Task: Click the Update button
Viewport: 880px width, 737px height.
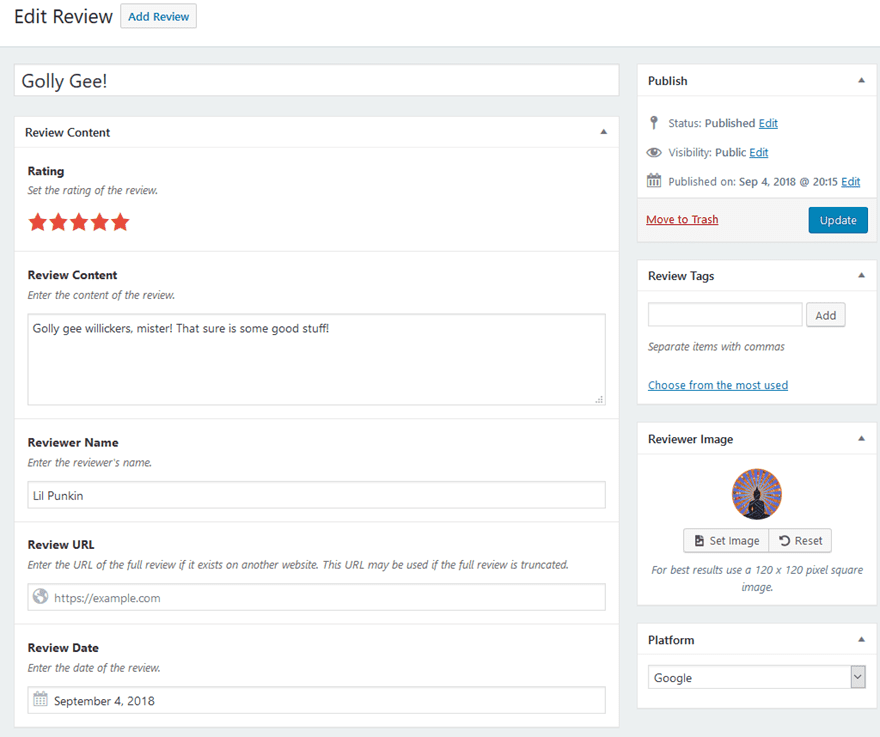Action: (x=838, y=219)
